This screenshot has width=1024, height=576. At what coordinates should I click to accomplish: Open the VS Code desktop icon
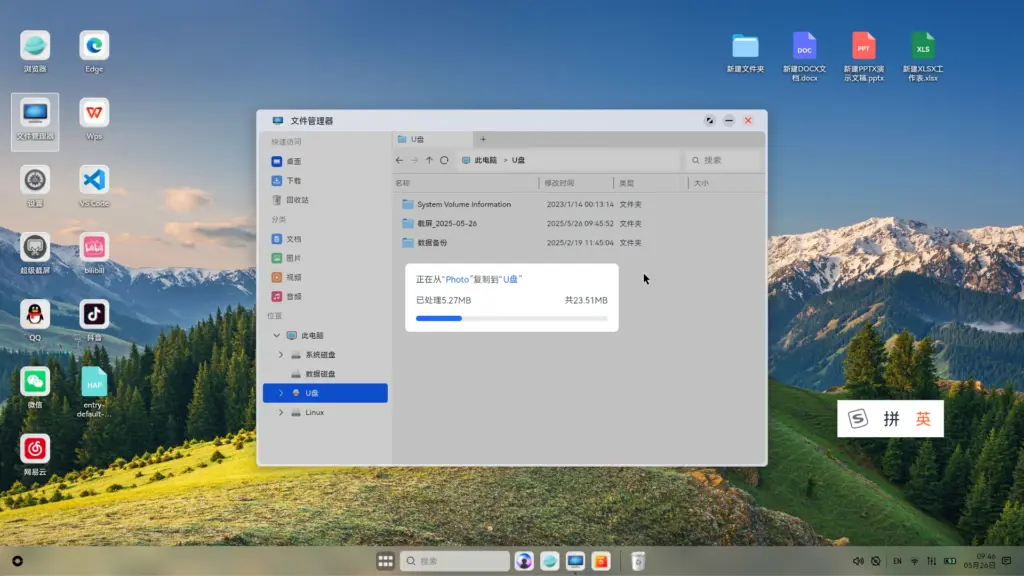(x=94, y=181)
